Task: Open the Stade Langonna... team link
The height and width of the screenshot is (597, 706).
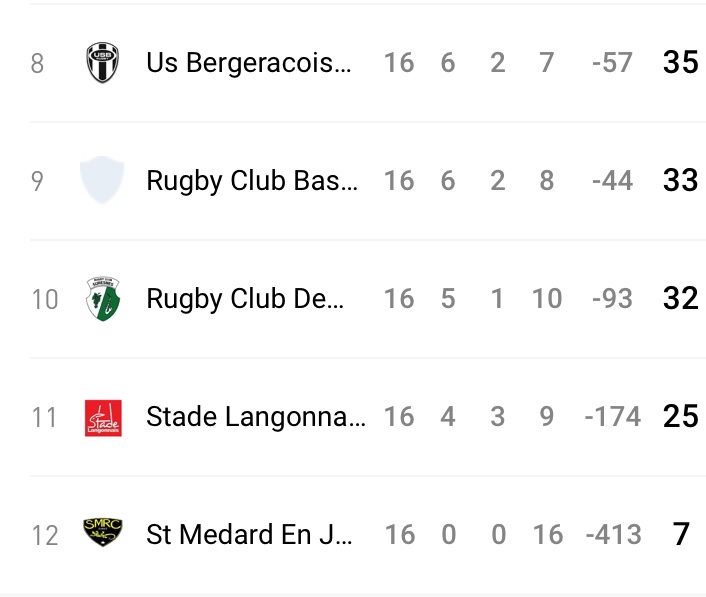Action: (x=256, y=417)
